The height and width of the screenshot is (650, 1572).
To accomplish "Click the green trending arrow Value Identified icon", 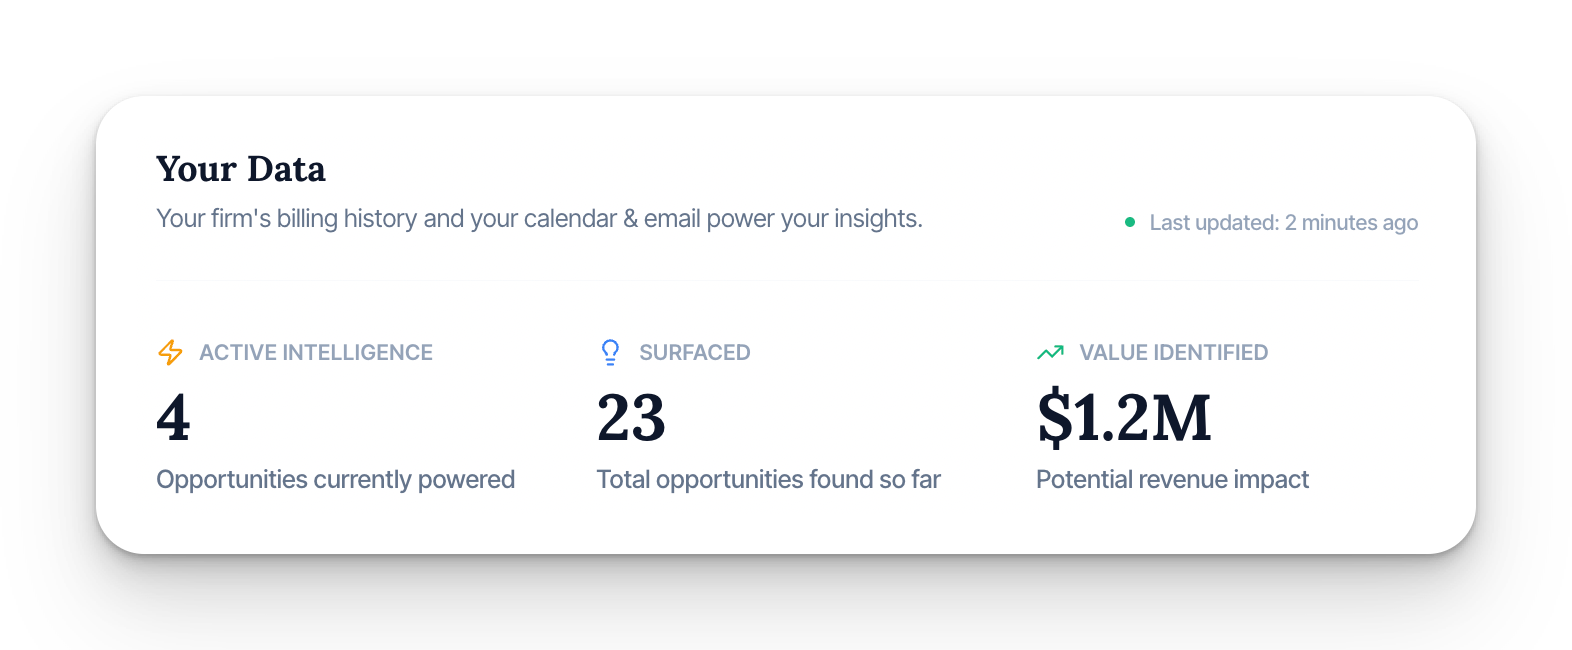I will point(1050,352).
